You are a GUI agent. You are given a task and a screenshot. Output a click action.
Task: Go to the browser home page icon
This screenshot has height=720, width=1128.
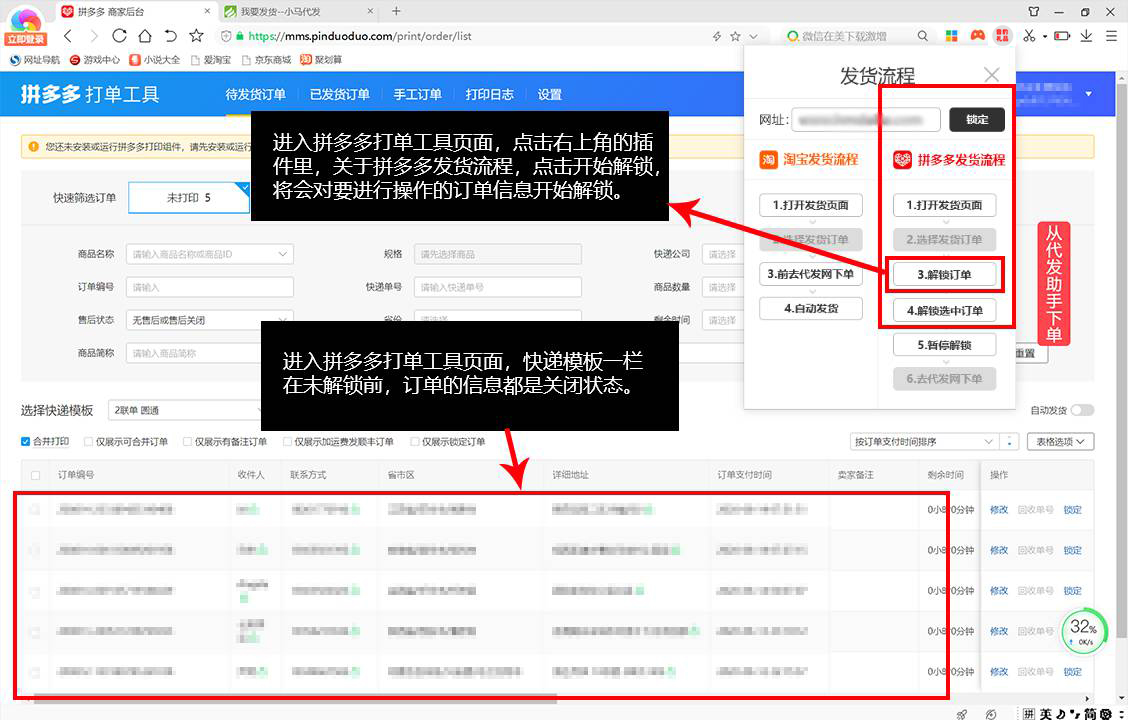point(145,36)
